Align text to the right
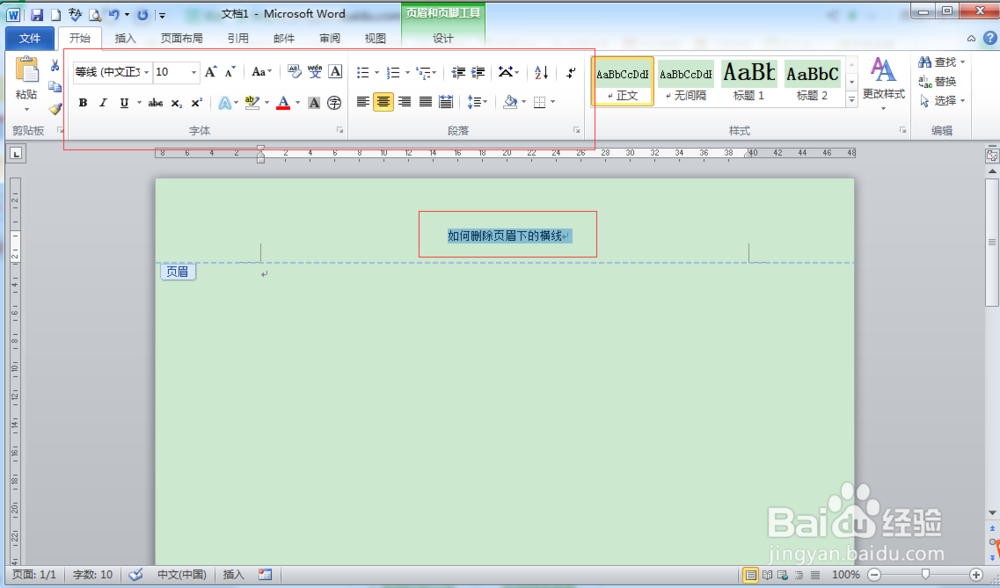1000x588 pixels. point(404,101)
